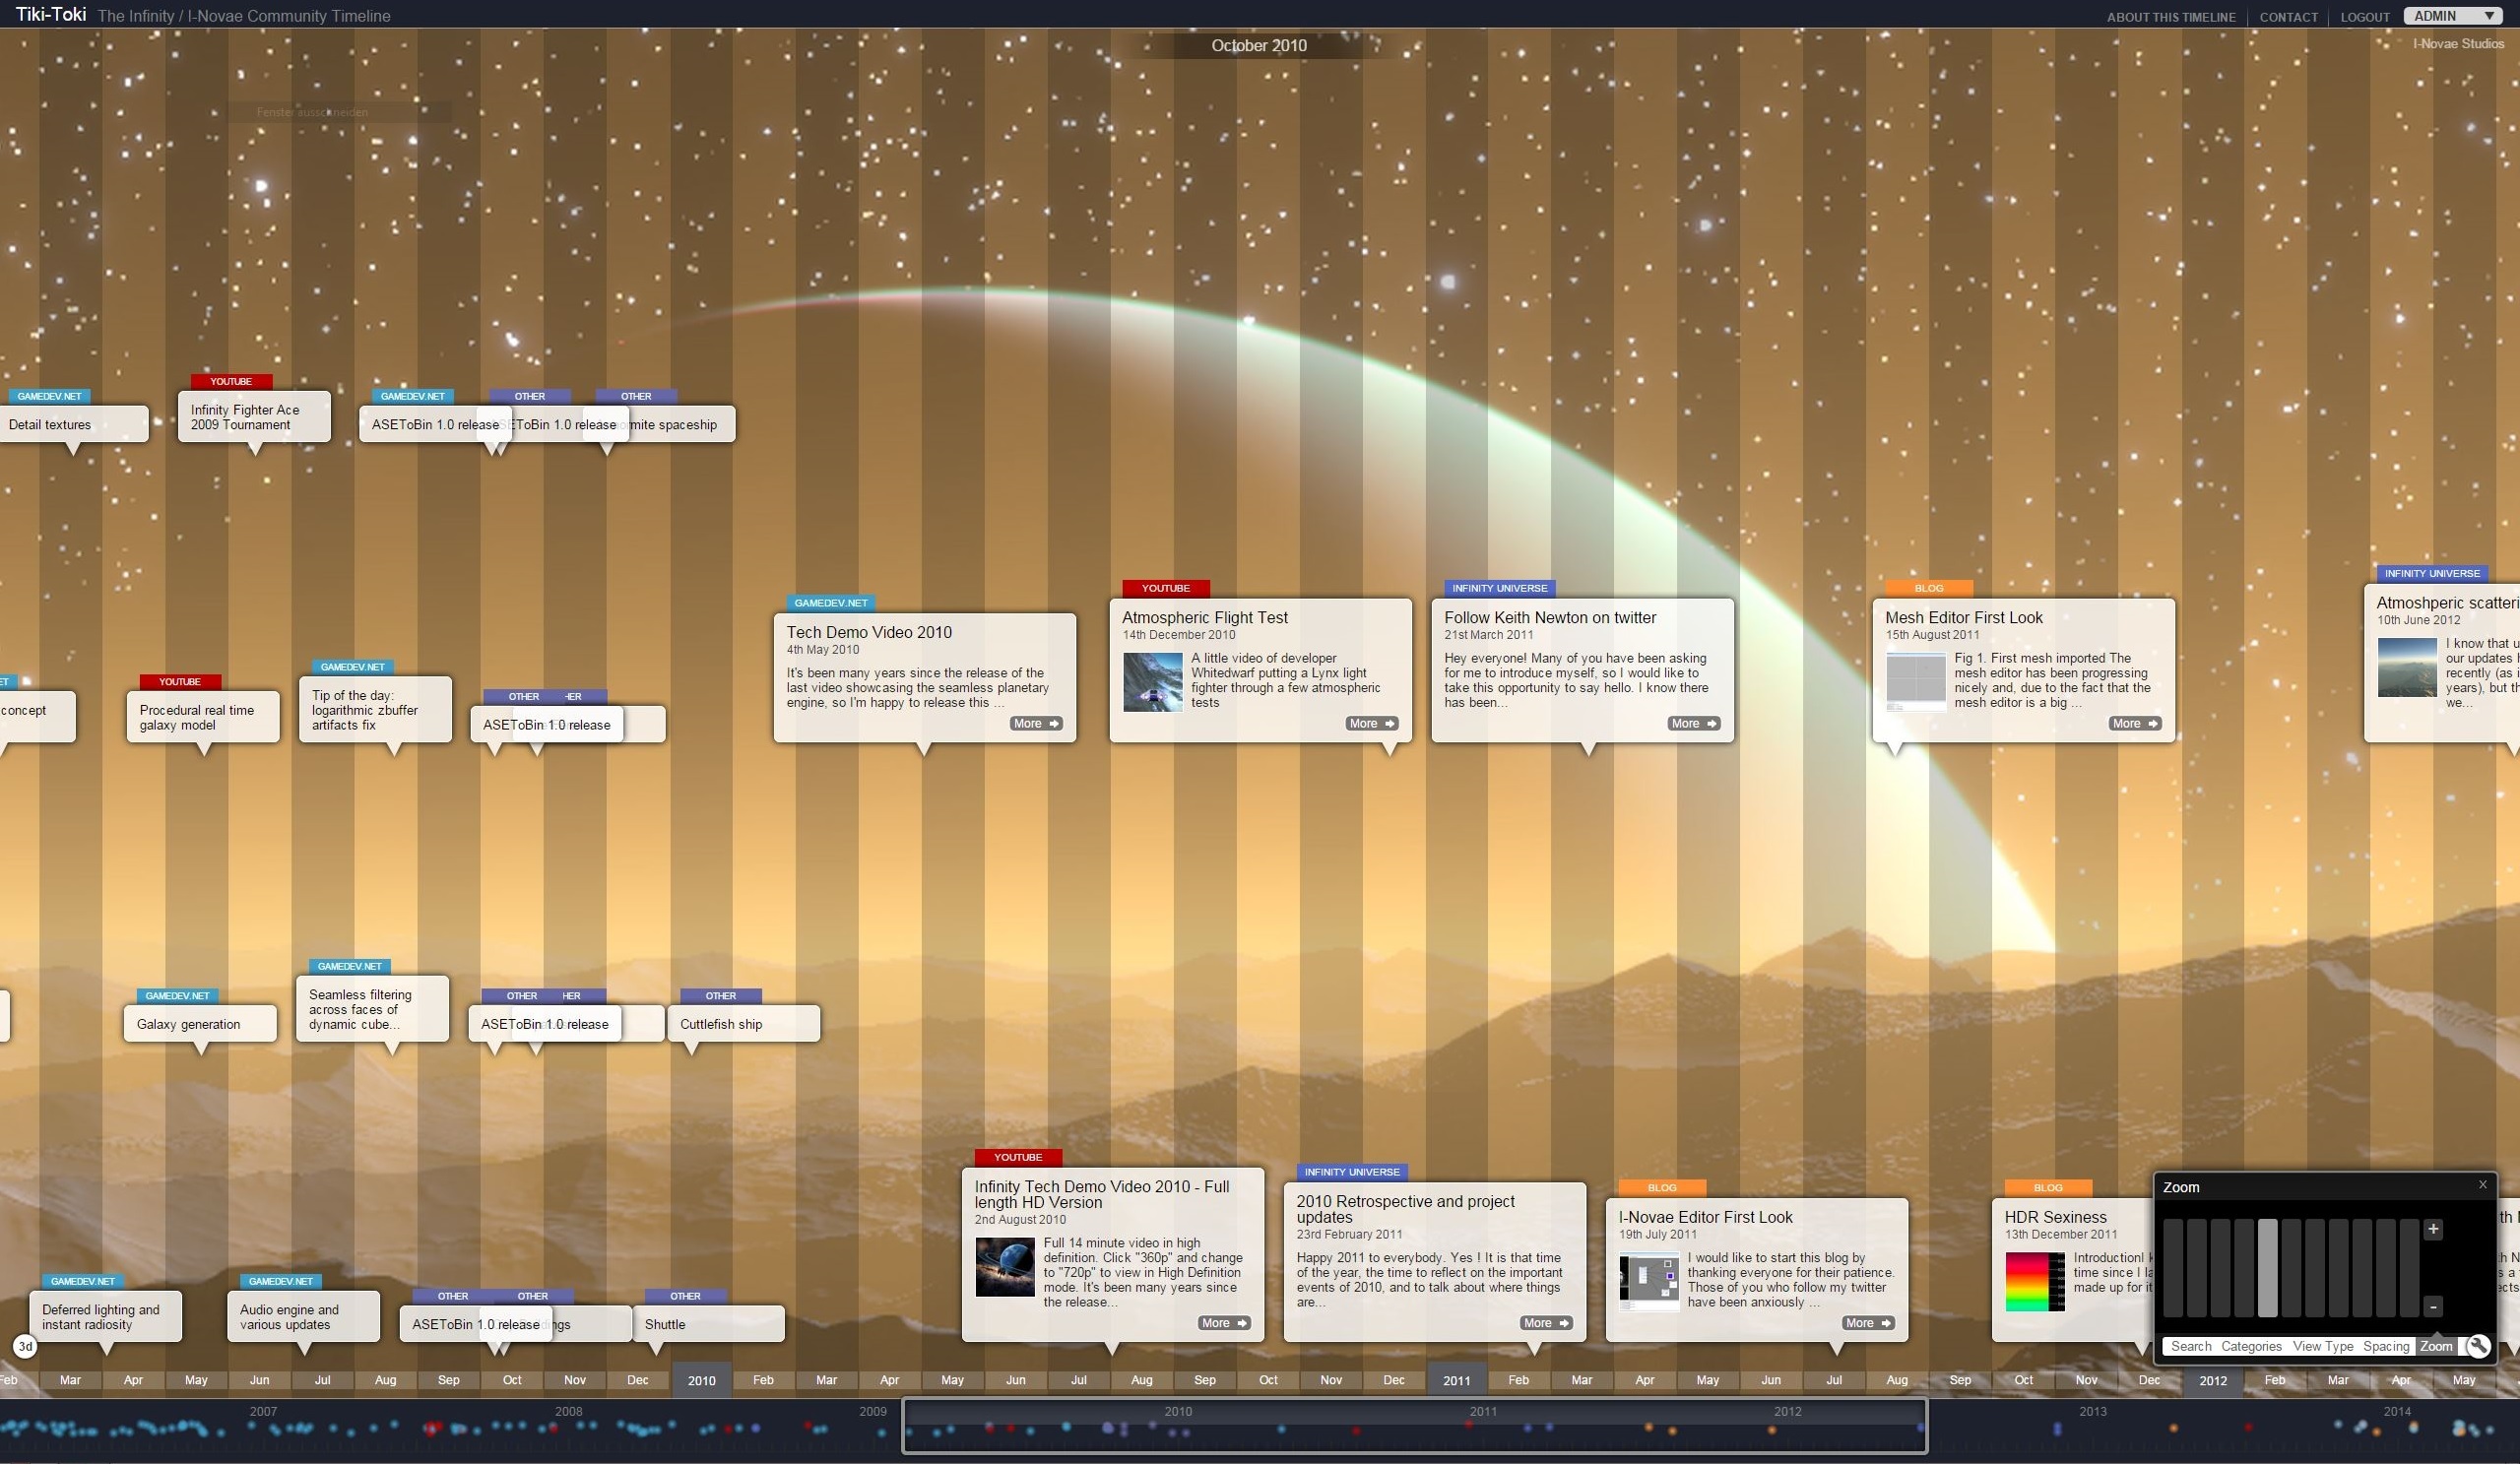Click the HDR Sexiness color thumbnail
Screen dimensions: 2520x1464
(2034, 1281)
